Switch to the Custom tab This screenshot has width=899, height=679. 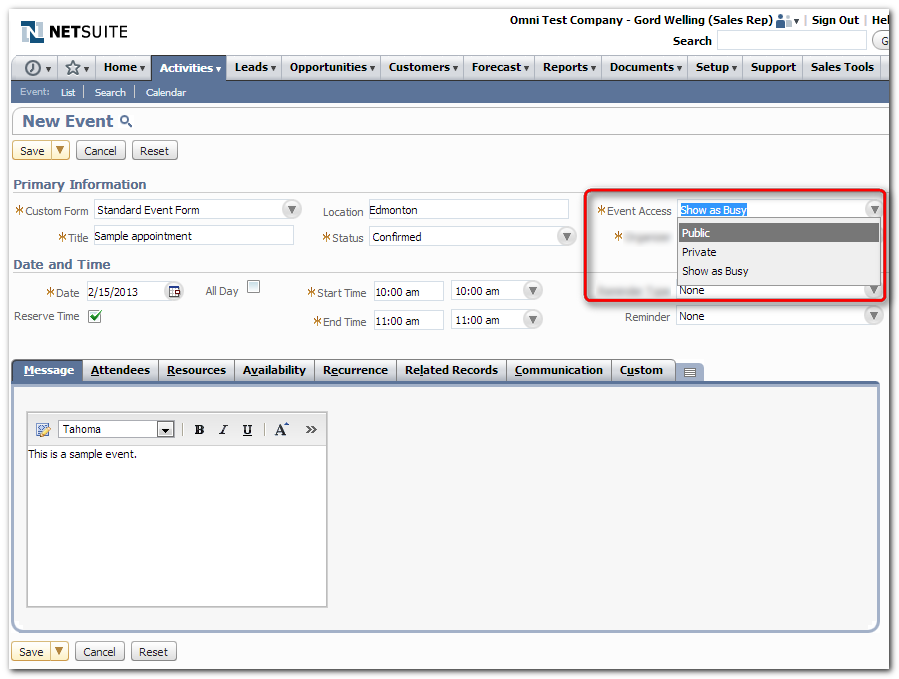pos(641,370)
